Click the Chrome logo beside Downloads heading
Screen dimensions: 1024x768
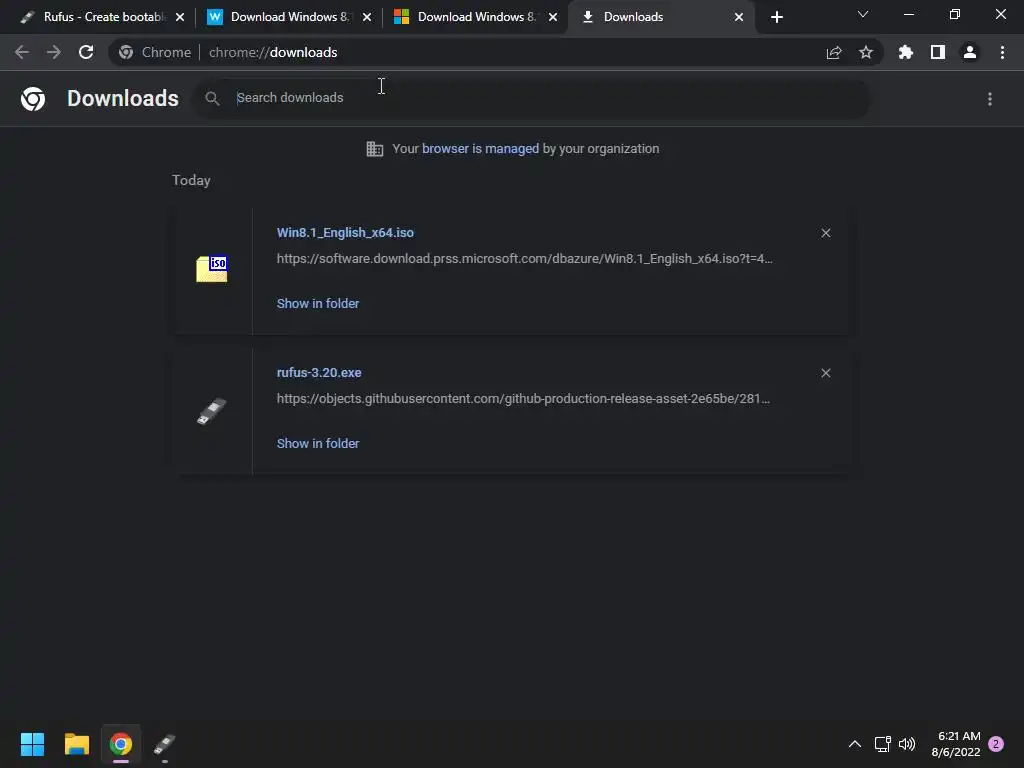click(33, 99)
